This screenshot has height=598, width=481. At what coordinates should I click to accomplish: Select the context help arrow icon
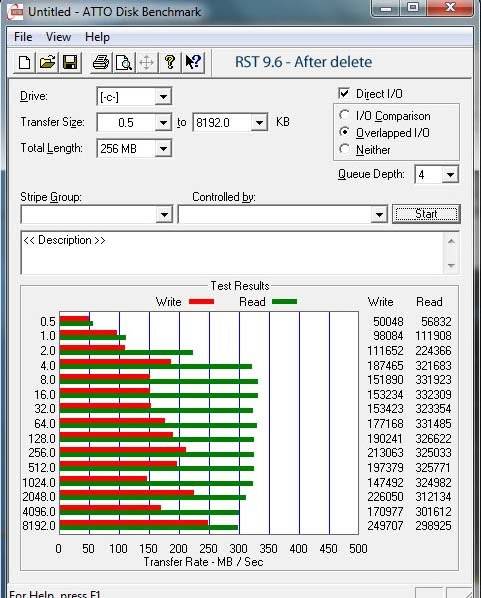coord(193,62)
